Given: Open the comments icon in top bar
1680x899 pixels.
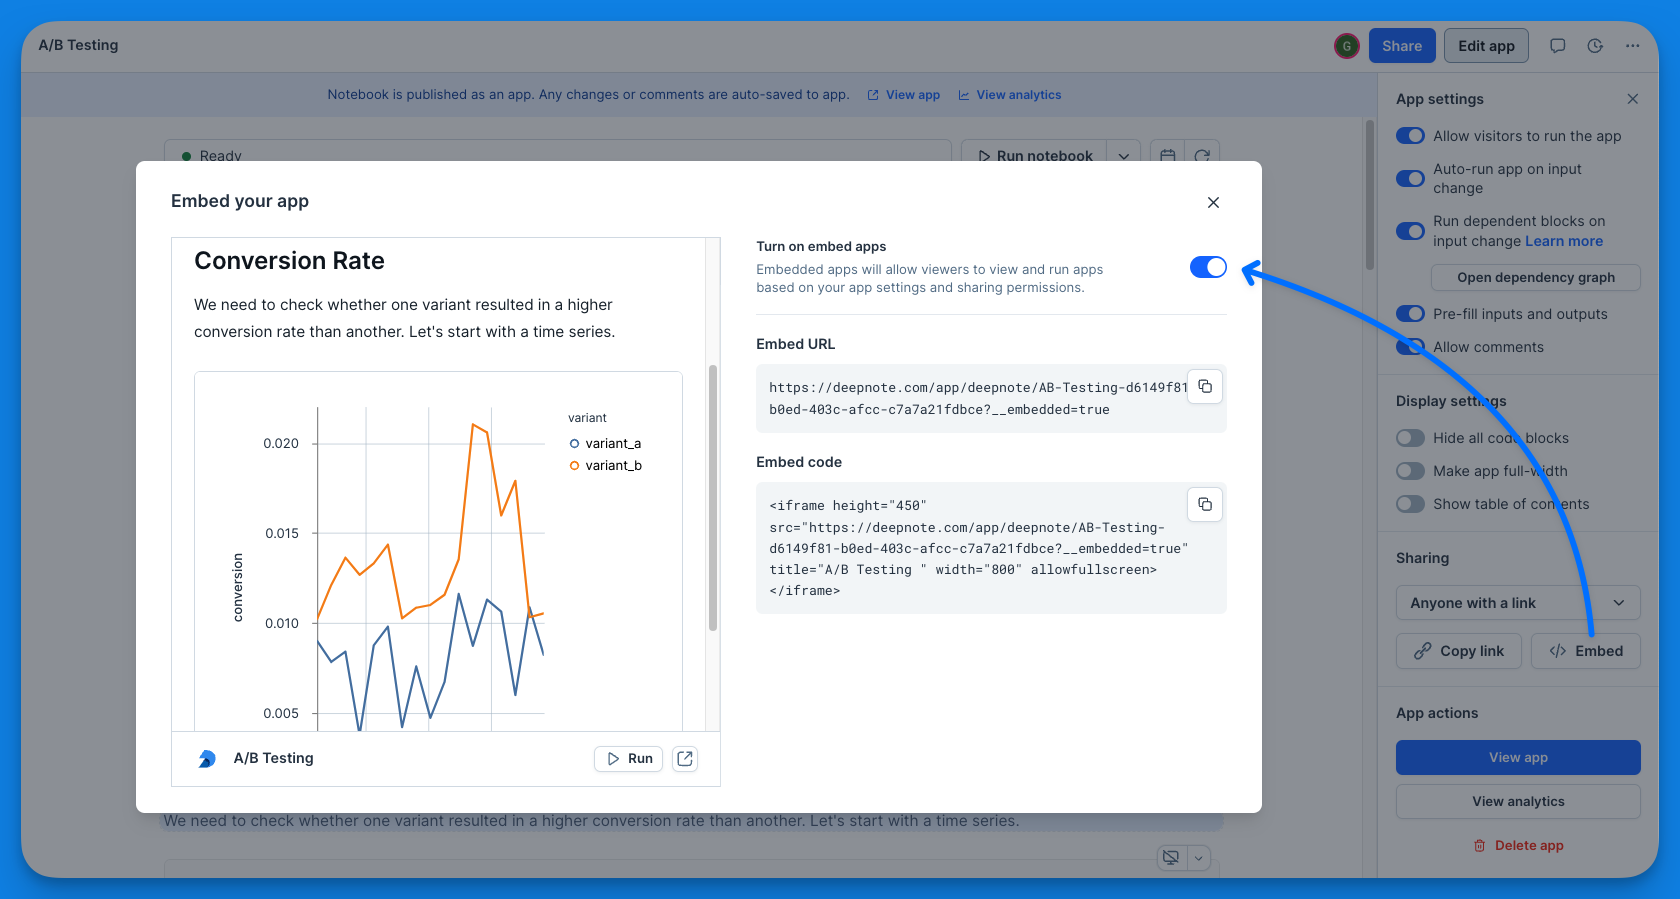Looking at the screenshot, I should 1557,46.
